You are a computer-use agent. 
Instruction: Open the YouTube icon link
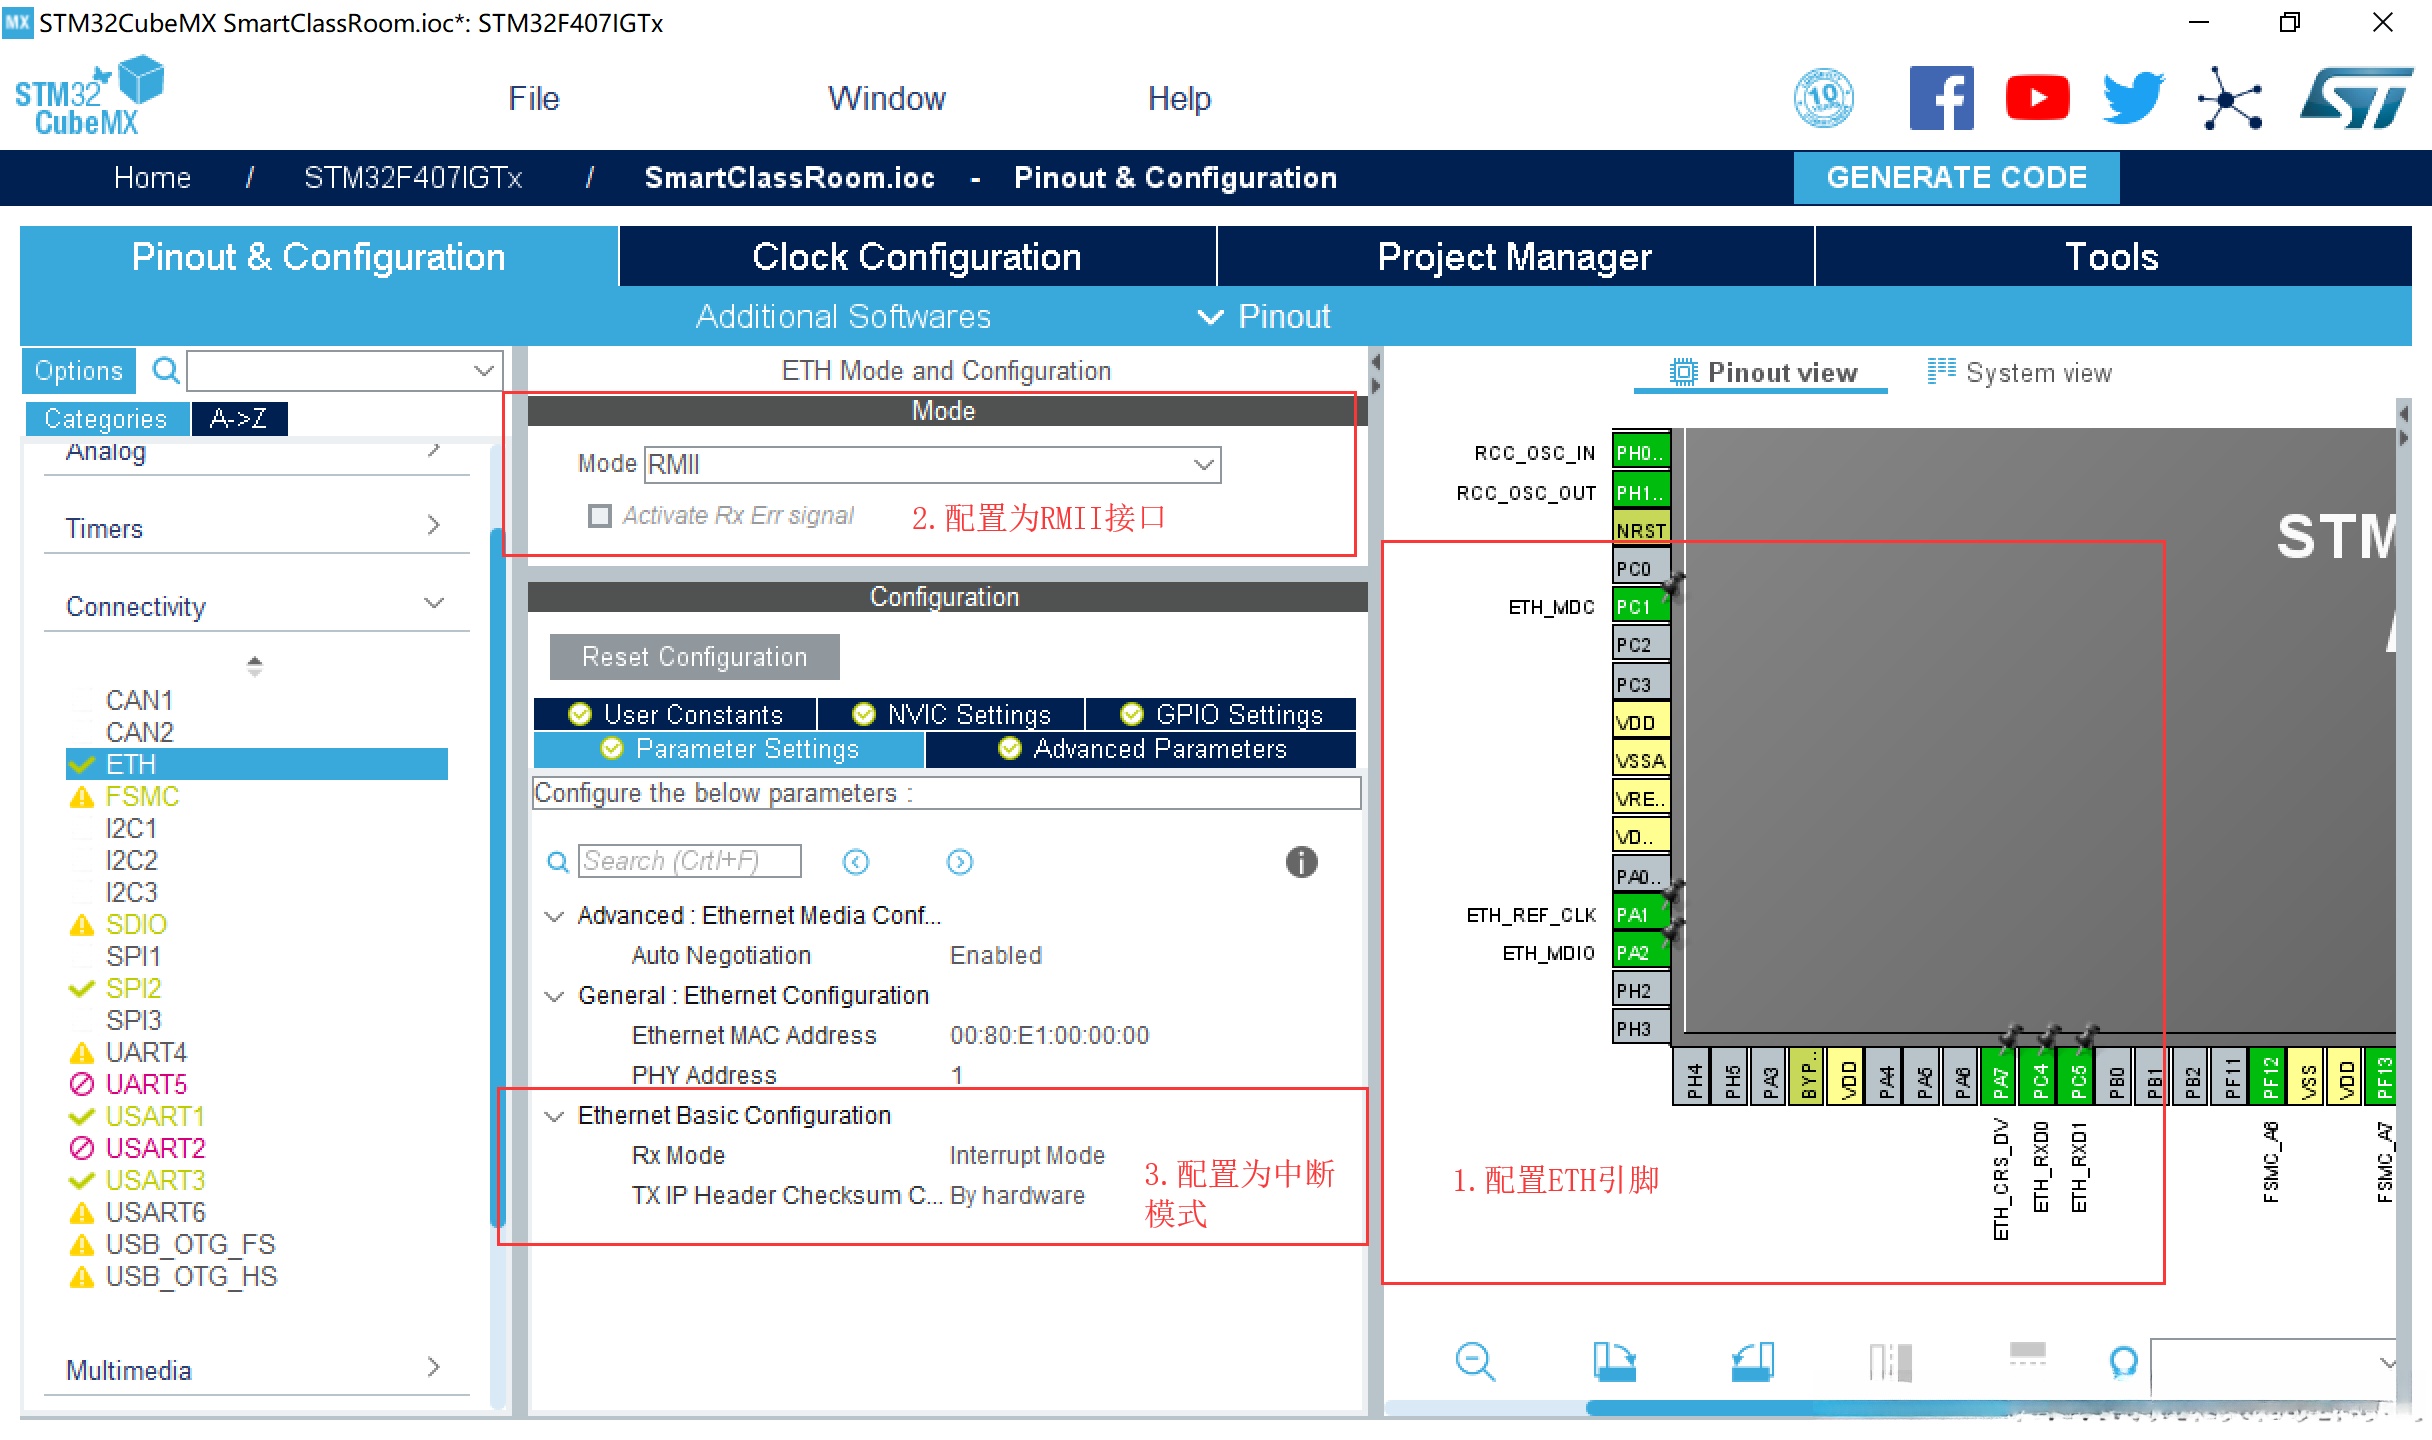pos(2037,98)
